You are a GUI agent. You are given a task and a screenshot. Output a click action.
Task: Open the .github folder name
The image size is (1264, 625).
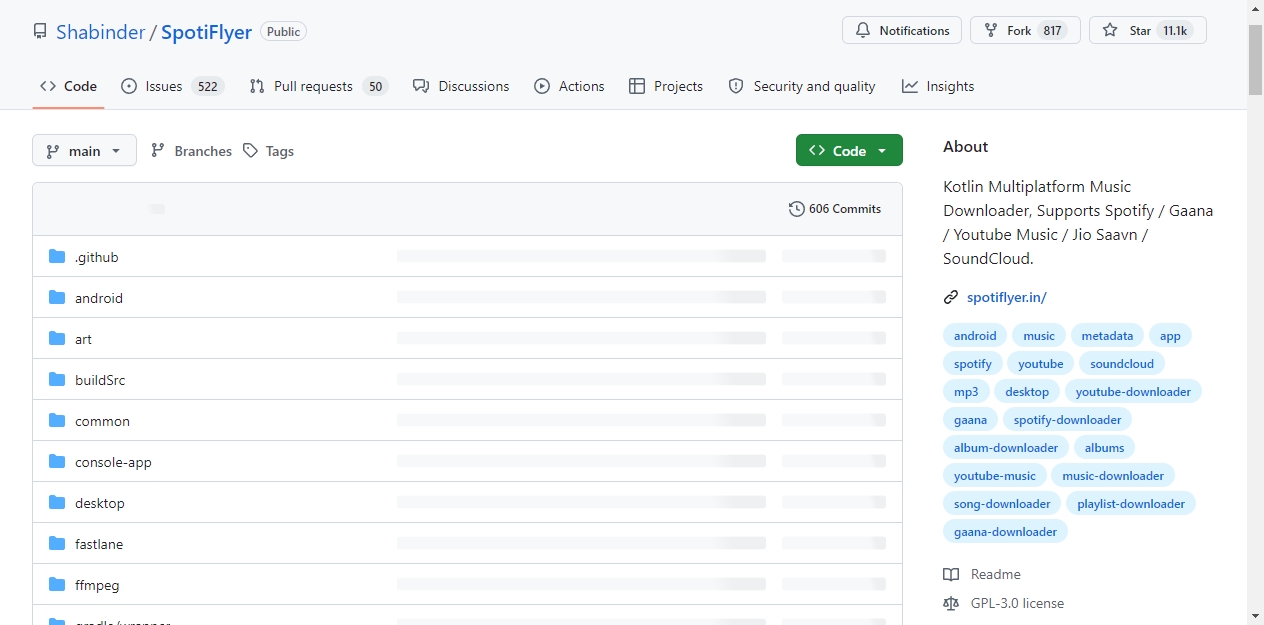click(x=97, y=257)
